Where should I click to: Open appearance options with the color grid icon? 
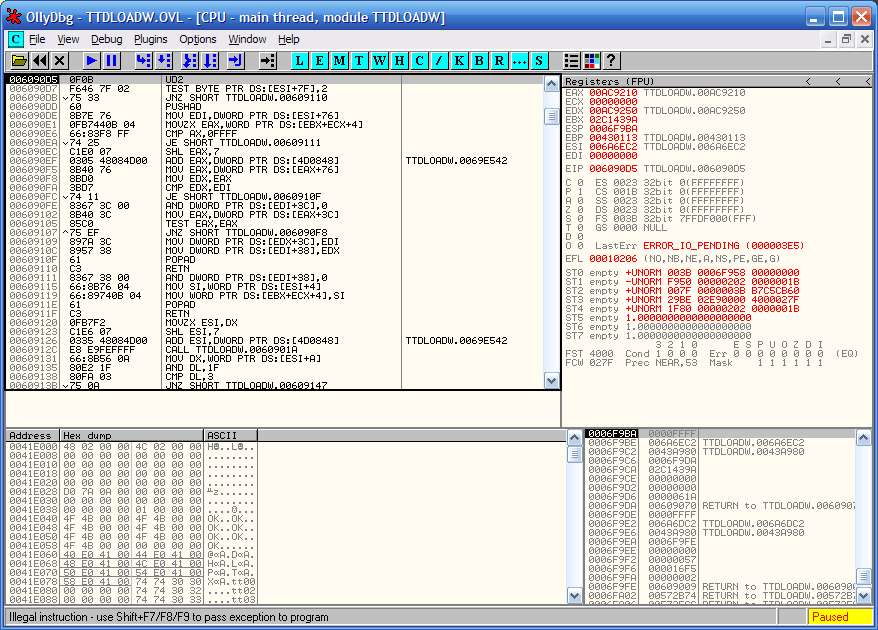pyautogui.click(x=591, y=60)
